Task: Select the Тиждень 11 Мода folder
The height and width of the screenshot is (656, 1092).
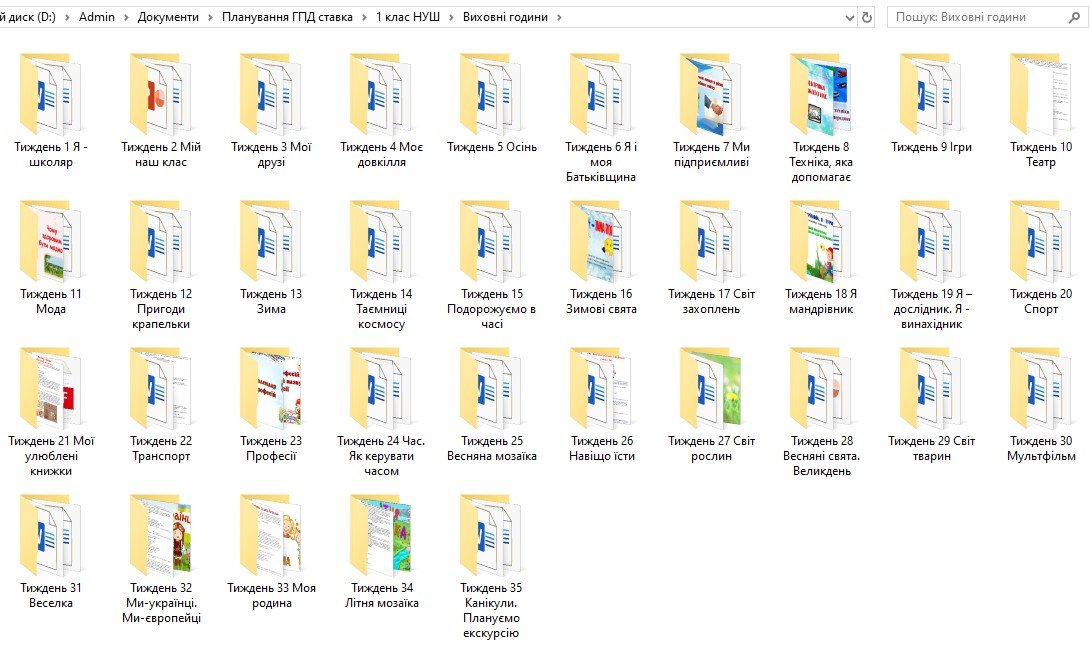Action: coord(50,243)
